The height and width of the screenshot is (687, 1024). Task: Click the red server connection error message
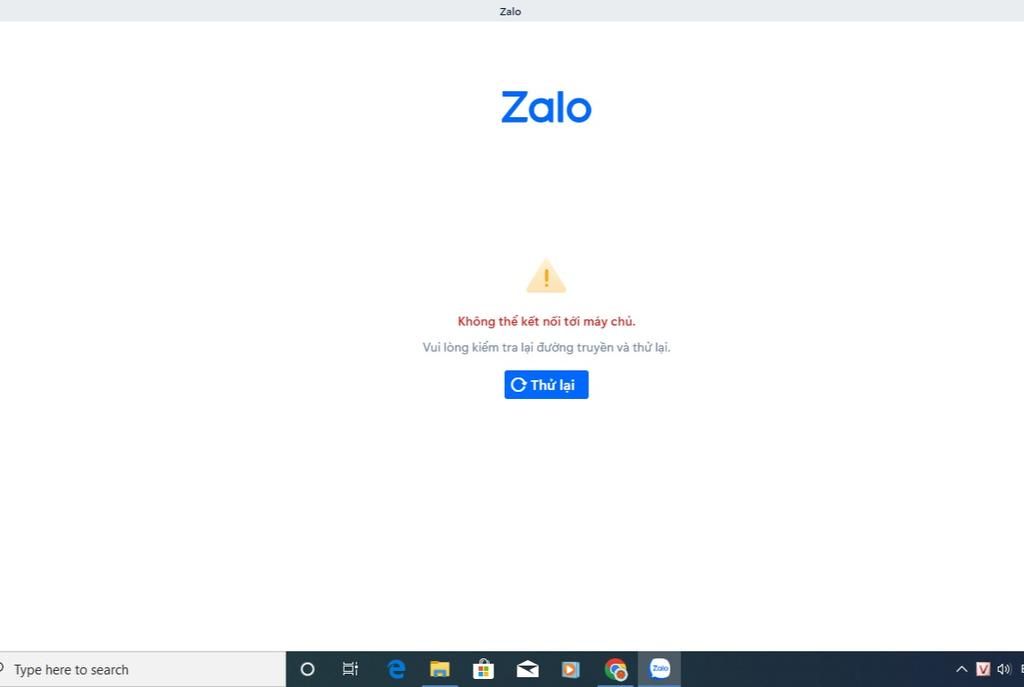[546, 321]
